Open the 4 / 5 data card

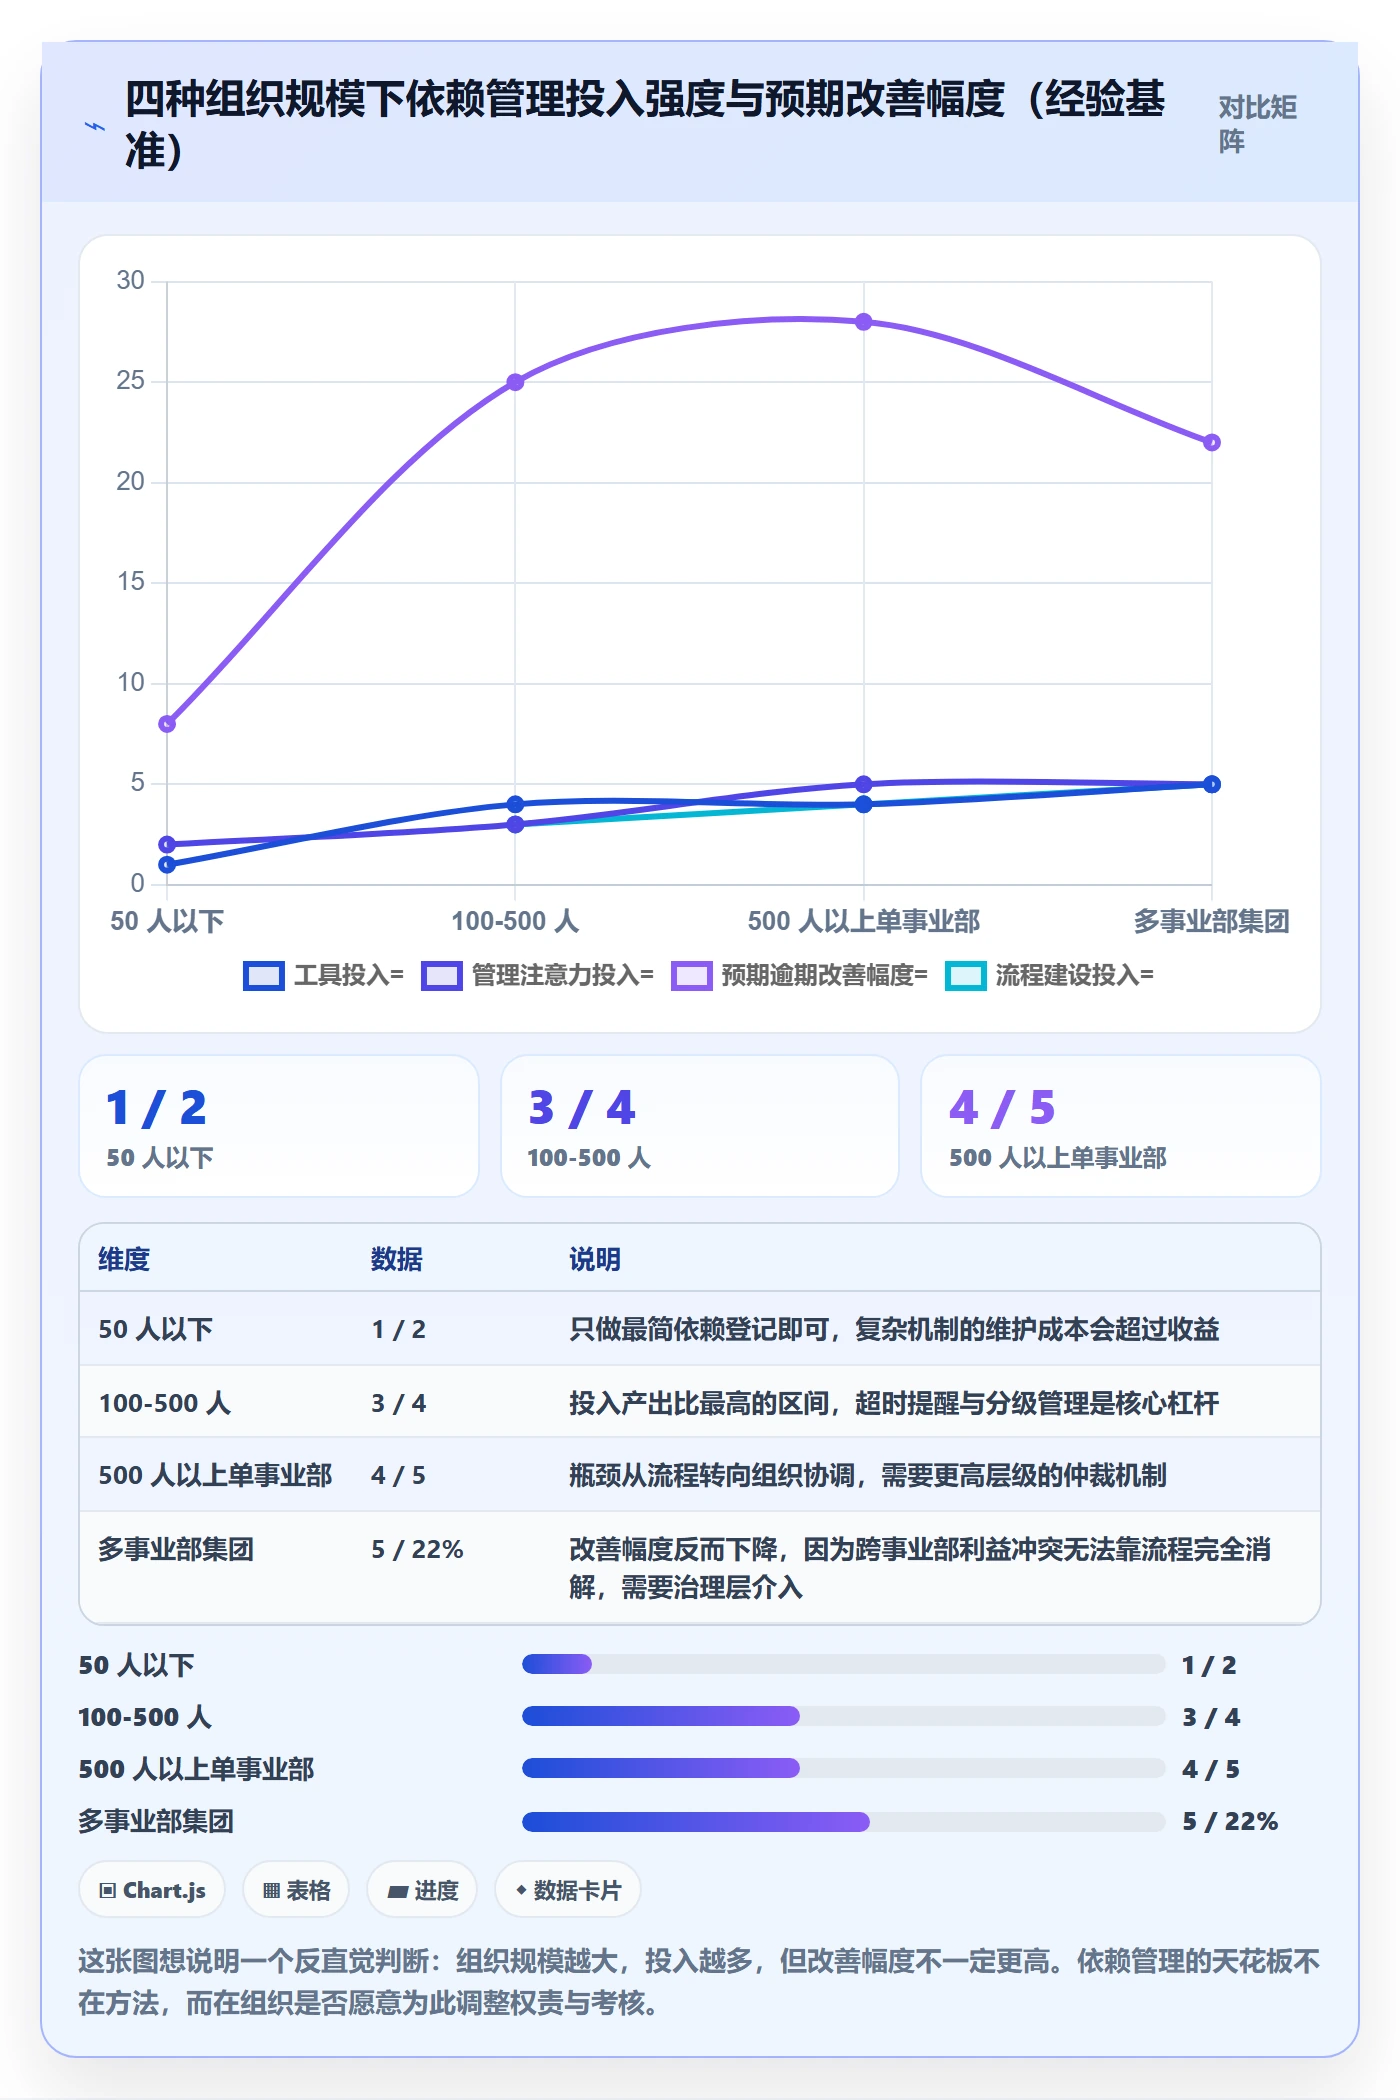pos(1121,1126)
